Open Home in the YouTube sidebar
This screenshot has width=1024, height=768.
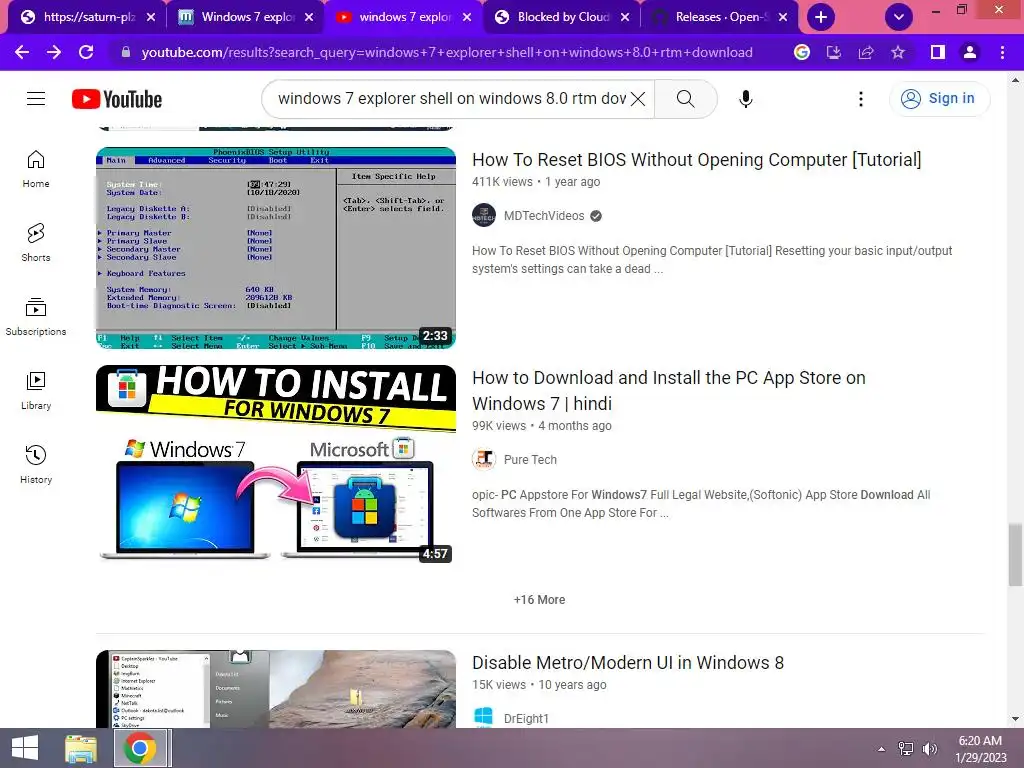point(36,169)
